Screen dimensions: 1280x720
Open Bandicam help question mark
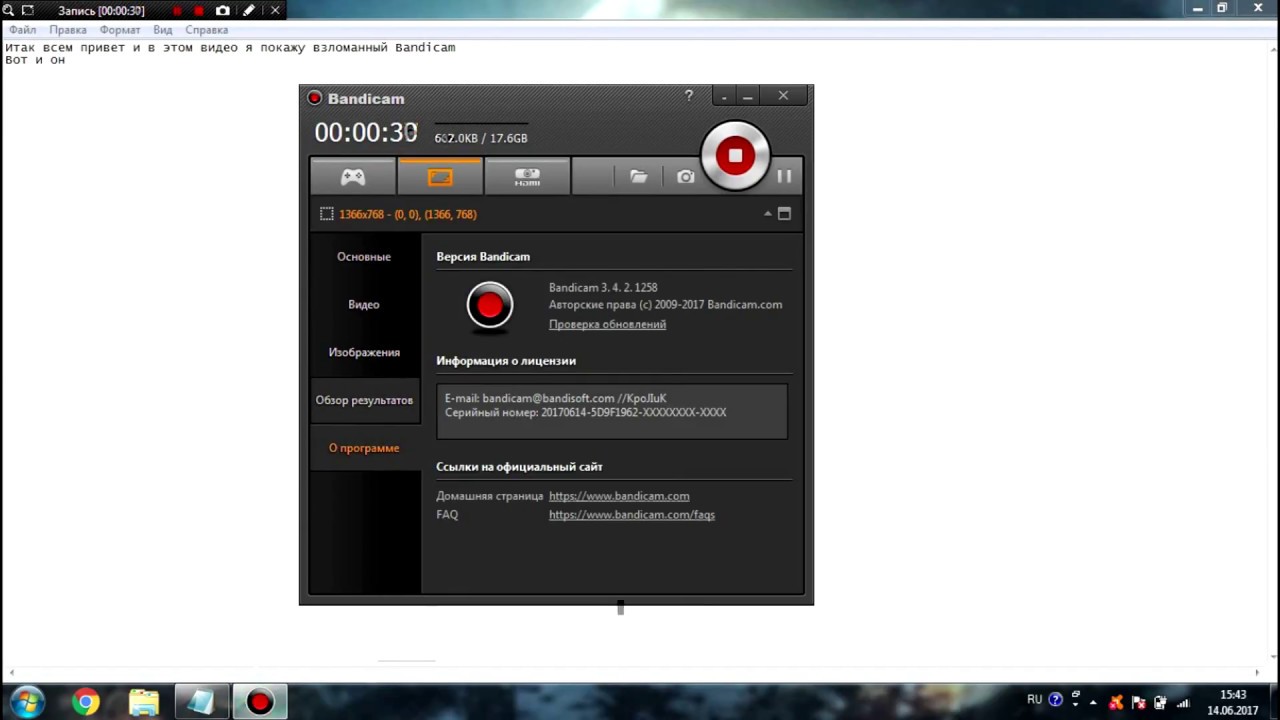(688, 96)
